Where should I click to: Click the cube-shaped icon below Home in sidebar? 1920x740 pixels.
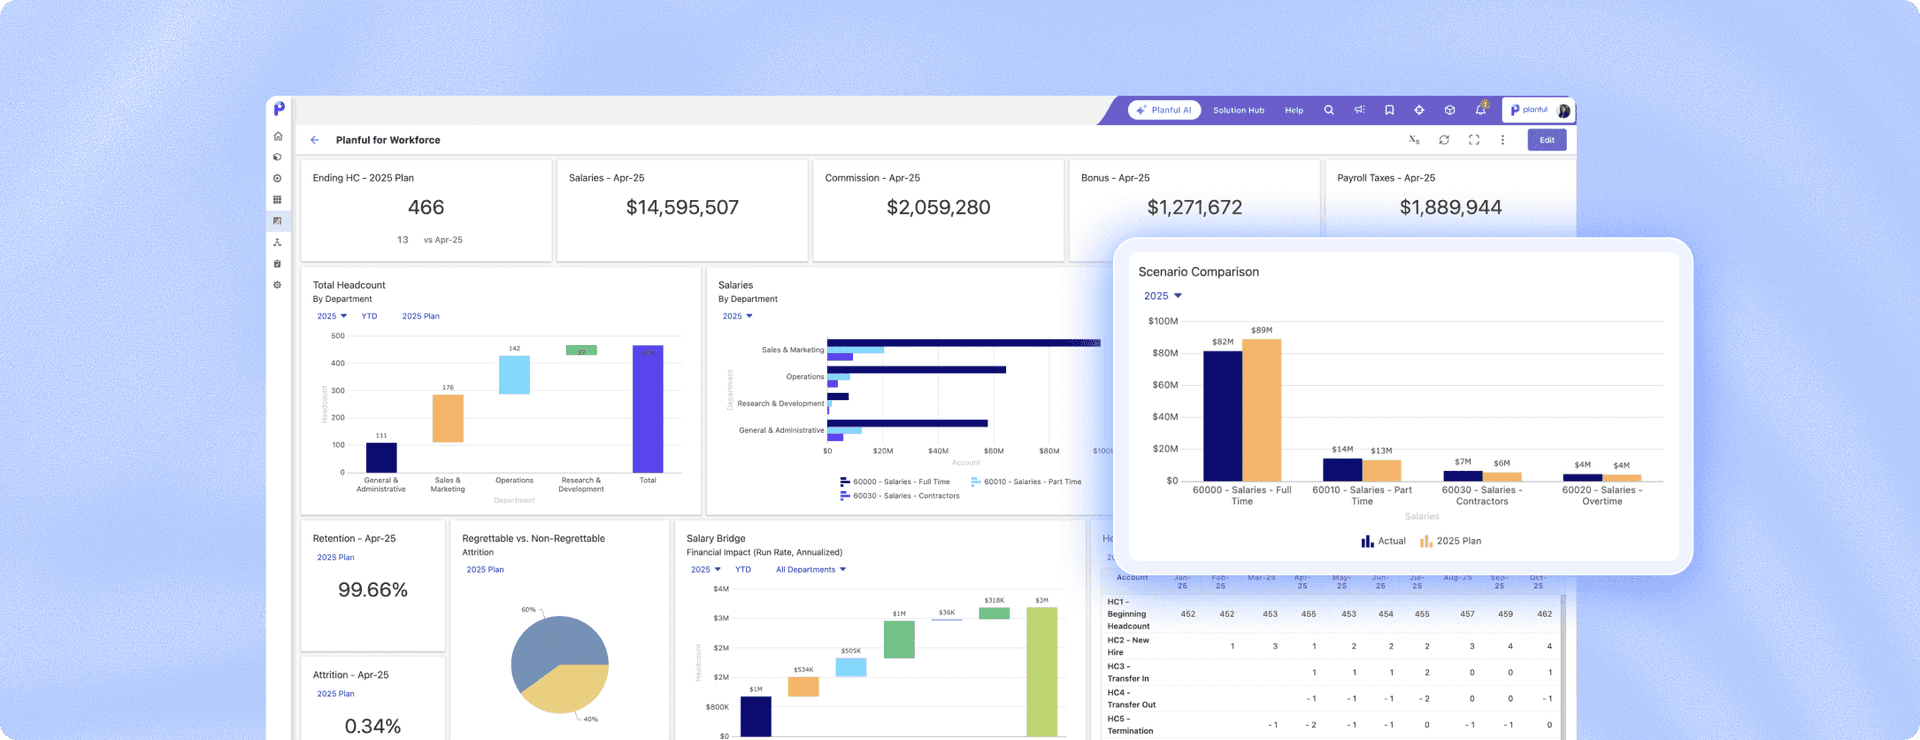click(278, 157)
